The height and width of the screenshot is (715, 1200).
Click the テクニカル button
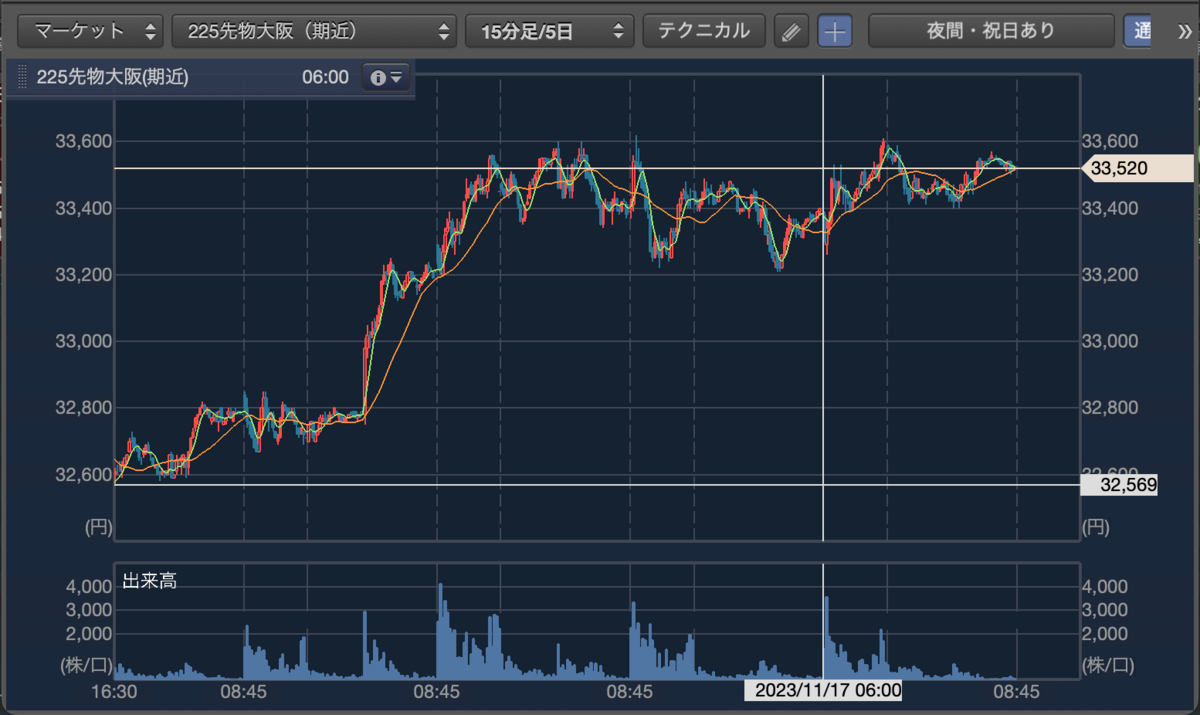(x=703, y=31)
